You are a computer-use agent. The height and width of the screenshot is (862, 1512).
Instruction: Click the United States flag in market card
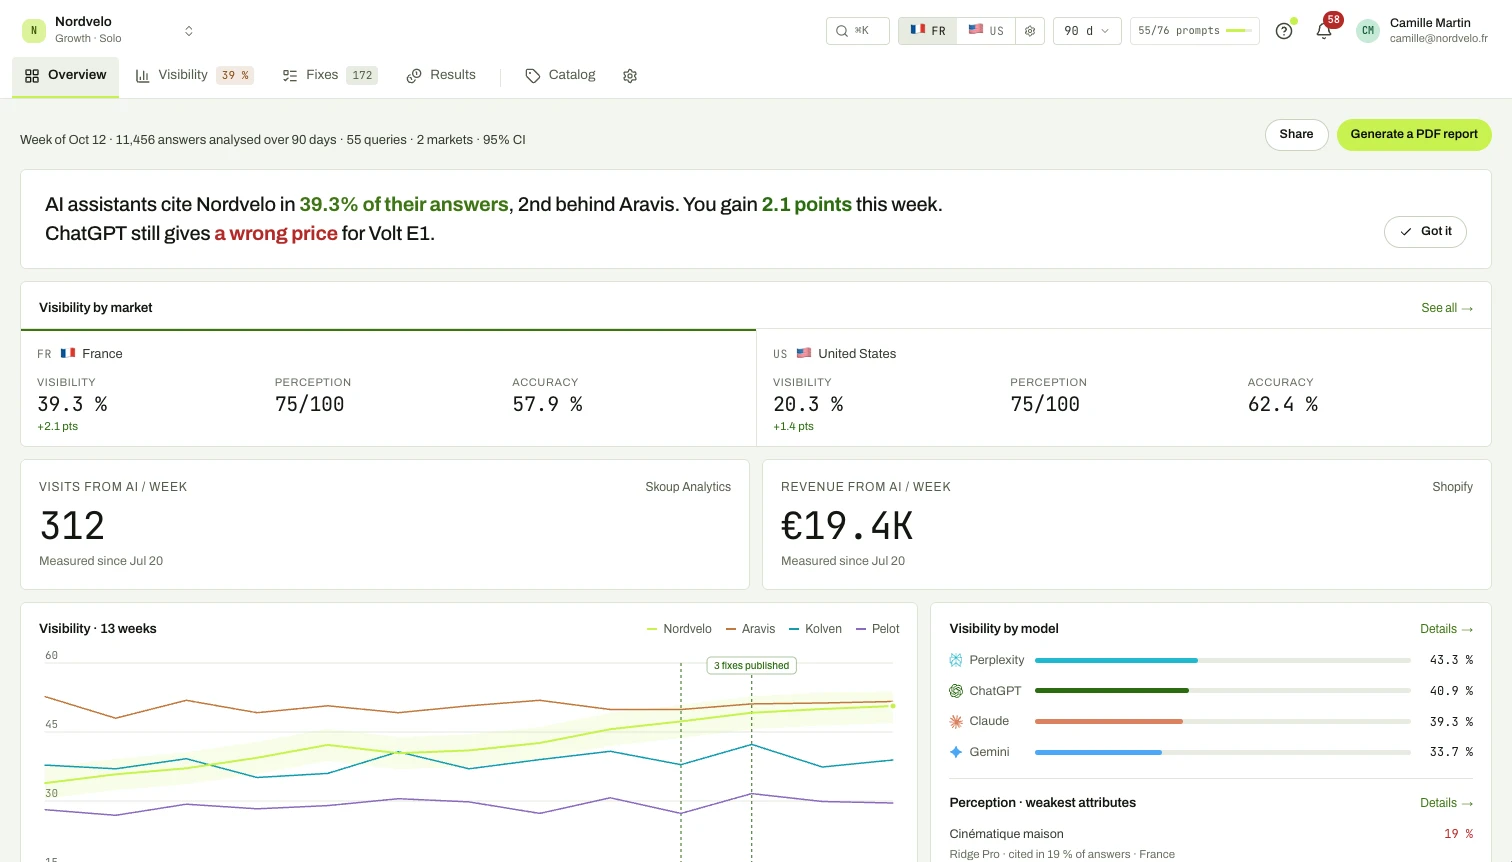tap(804, 353)
